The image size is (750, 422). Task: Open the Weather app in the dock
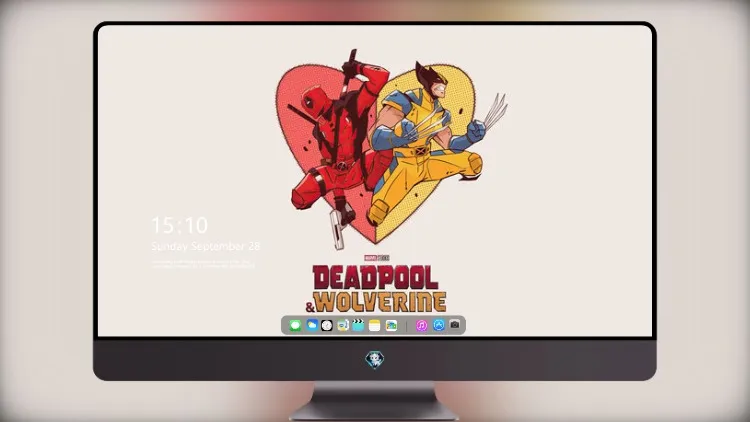coord(312,325)
